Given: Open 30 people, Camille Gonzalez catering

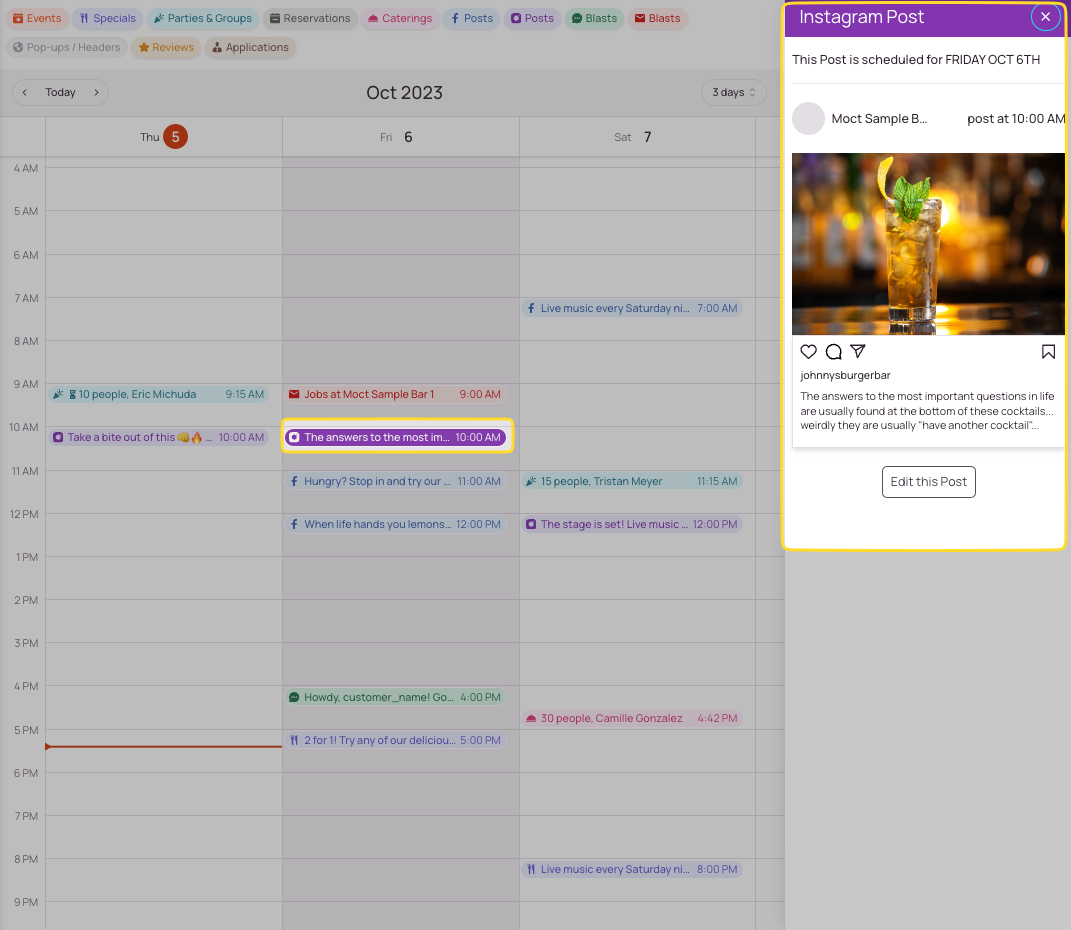Looking at the screenshot, I should tap(632, 718).
